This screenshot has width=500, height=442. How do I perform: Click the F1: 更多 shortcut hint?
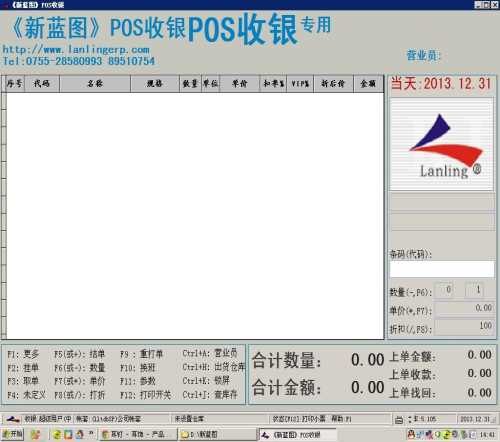(23, 354)
